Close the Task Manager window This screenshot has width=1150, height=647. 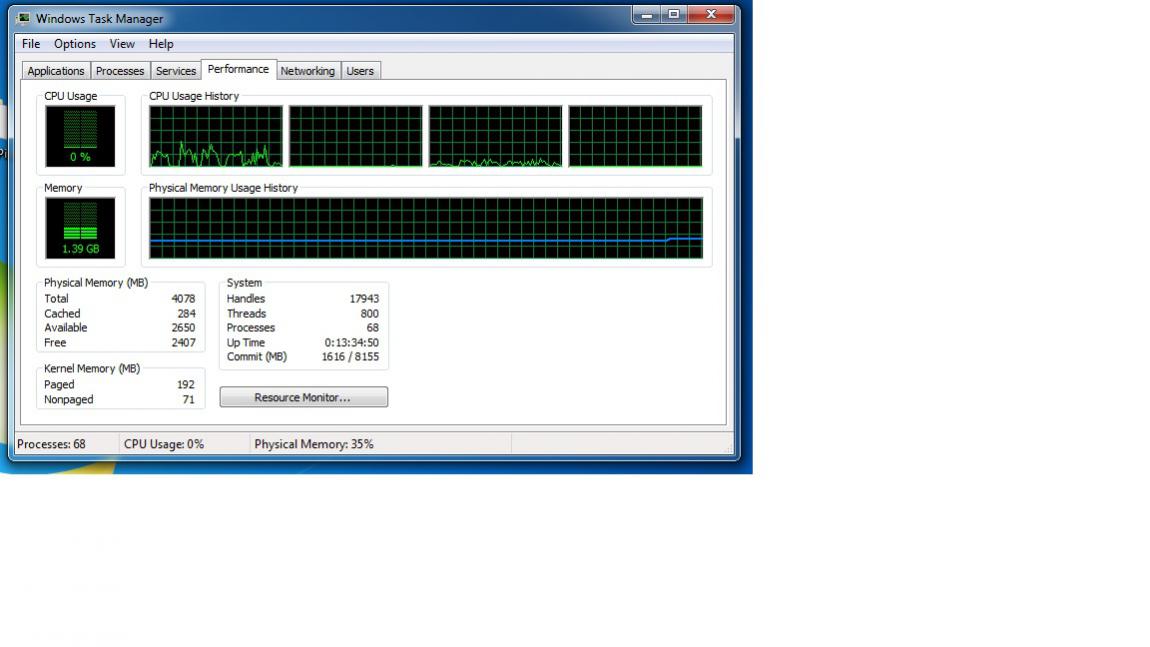click(x=711, y=15)
